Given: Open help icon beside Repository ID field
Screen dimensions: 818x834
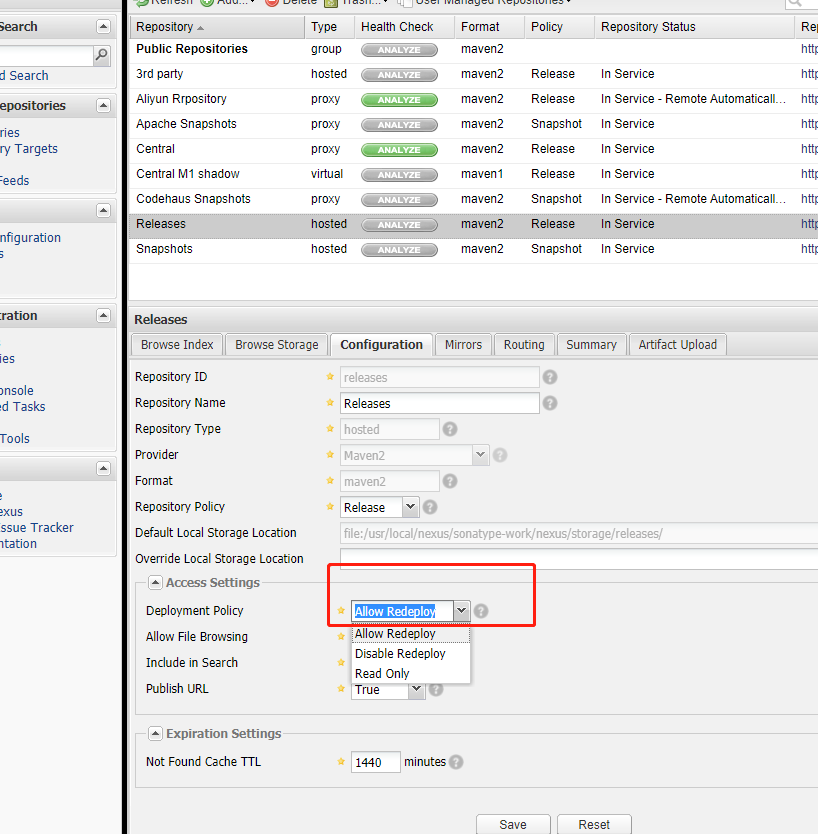Looking at the screenshot, I should (550, 377).
